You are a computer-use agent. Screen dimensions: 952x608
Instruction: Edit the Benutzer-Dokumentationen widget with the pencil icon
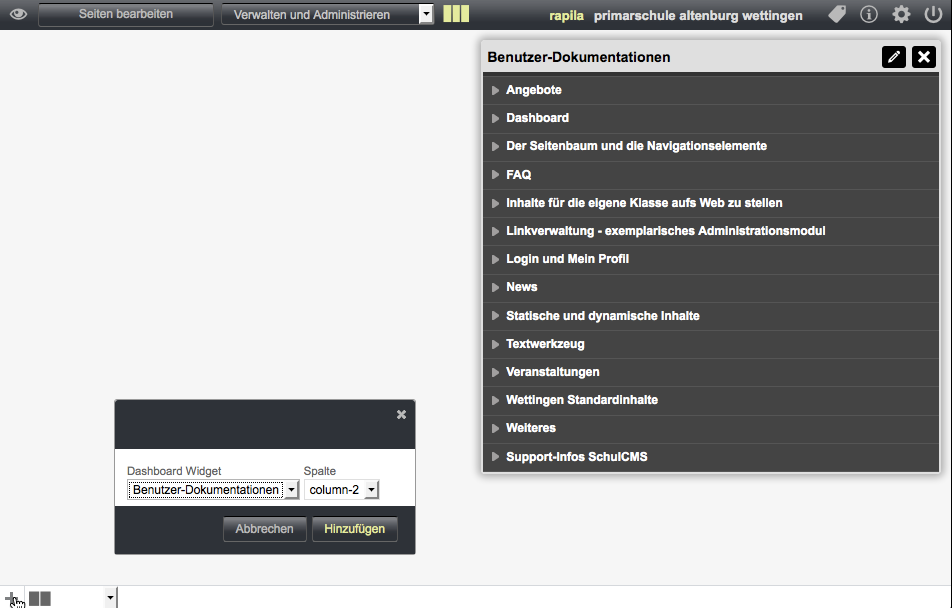coord(894,57)
